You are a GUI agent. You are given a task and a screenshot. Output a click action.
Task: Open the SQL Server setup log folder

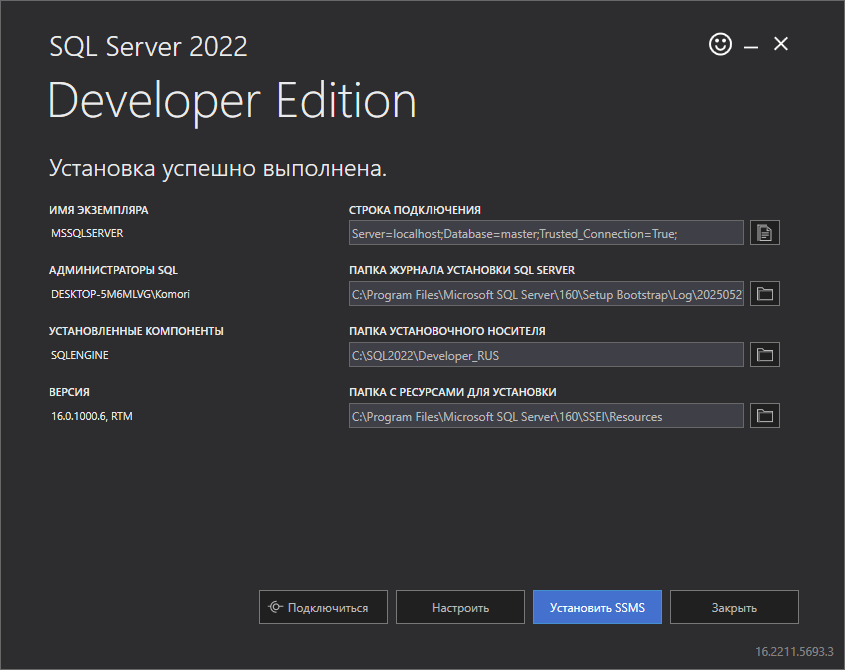click(x=764, y=294)
